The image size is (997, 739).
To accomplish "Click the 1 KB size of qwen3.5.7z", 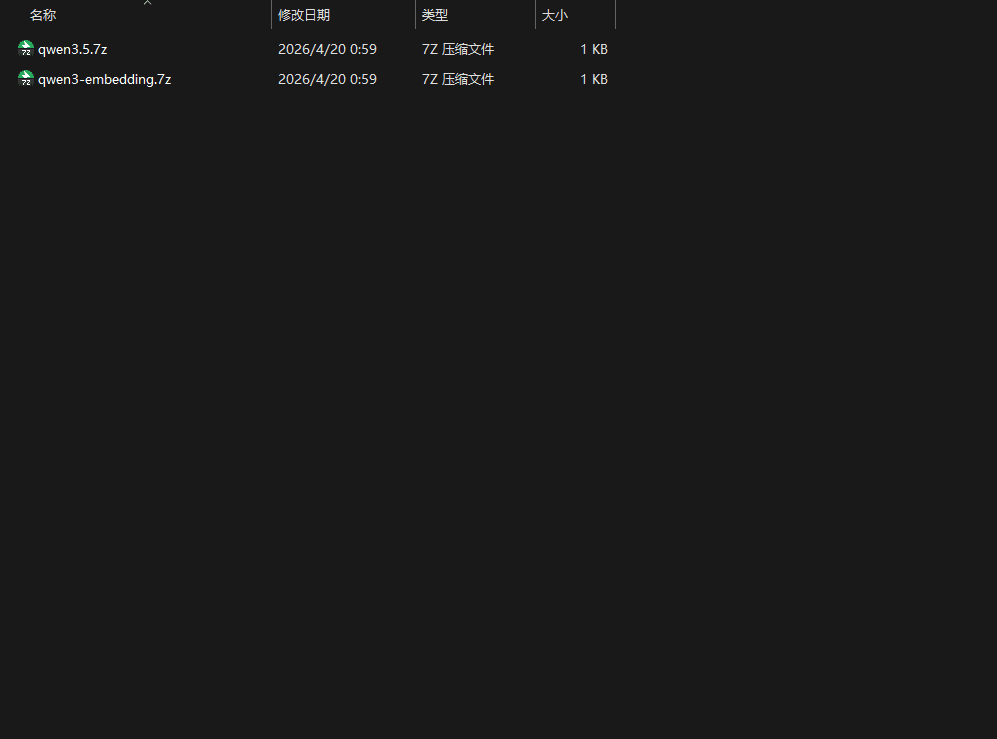I will coord(593,49).
